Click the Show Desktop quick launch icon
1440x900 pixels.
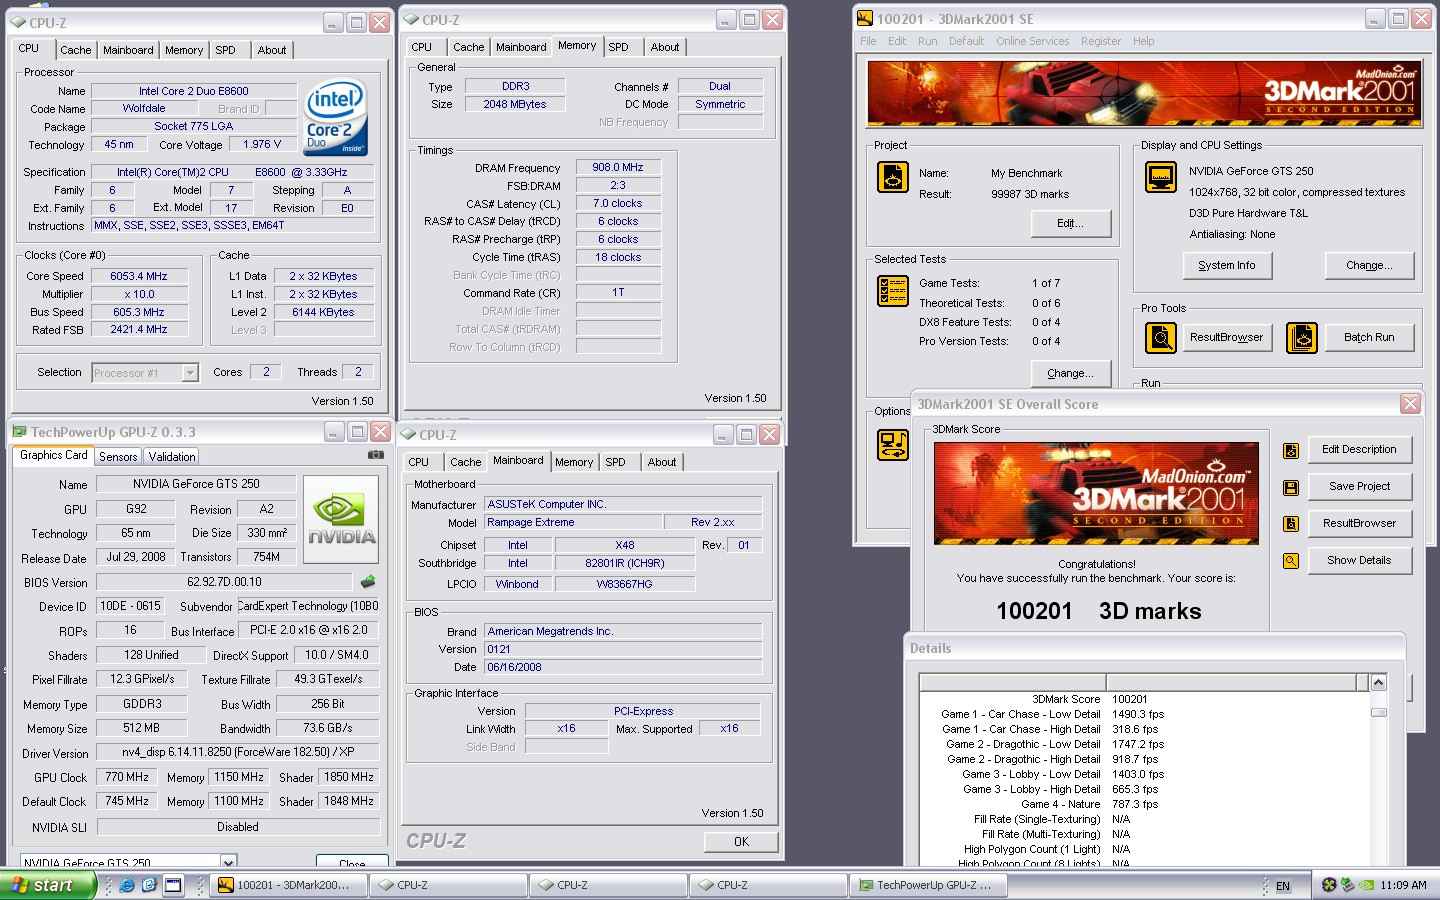tap(173, 885)
